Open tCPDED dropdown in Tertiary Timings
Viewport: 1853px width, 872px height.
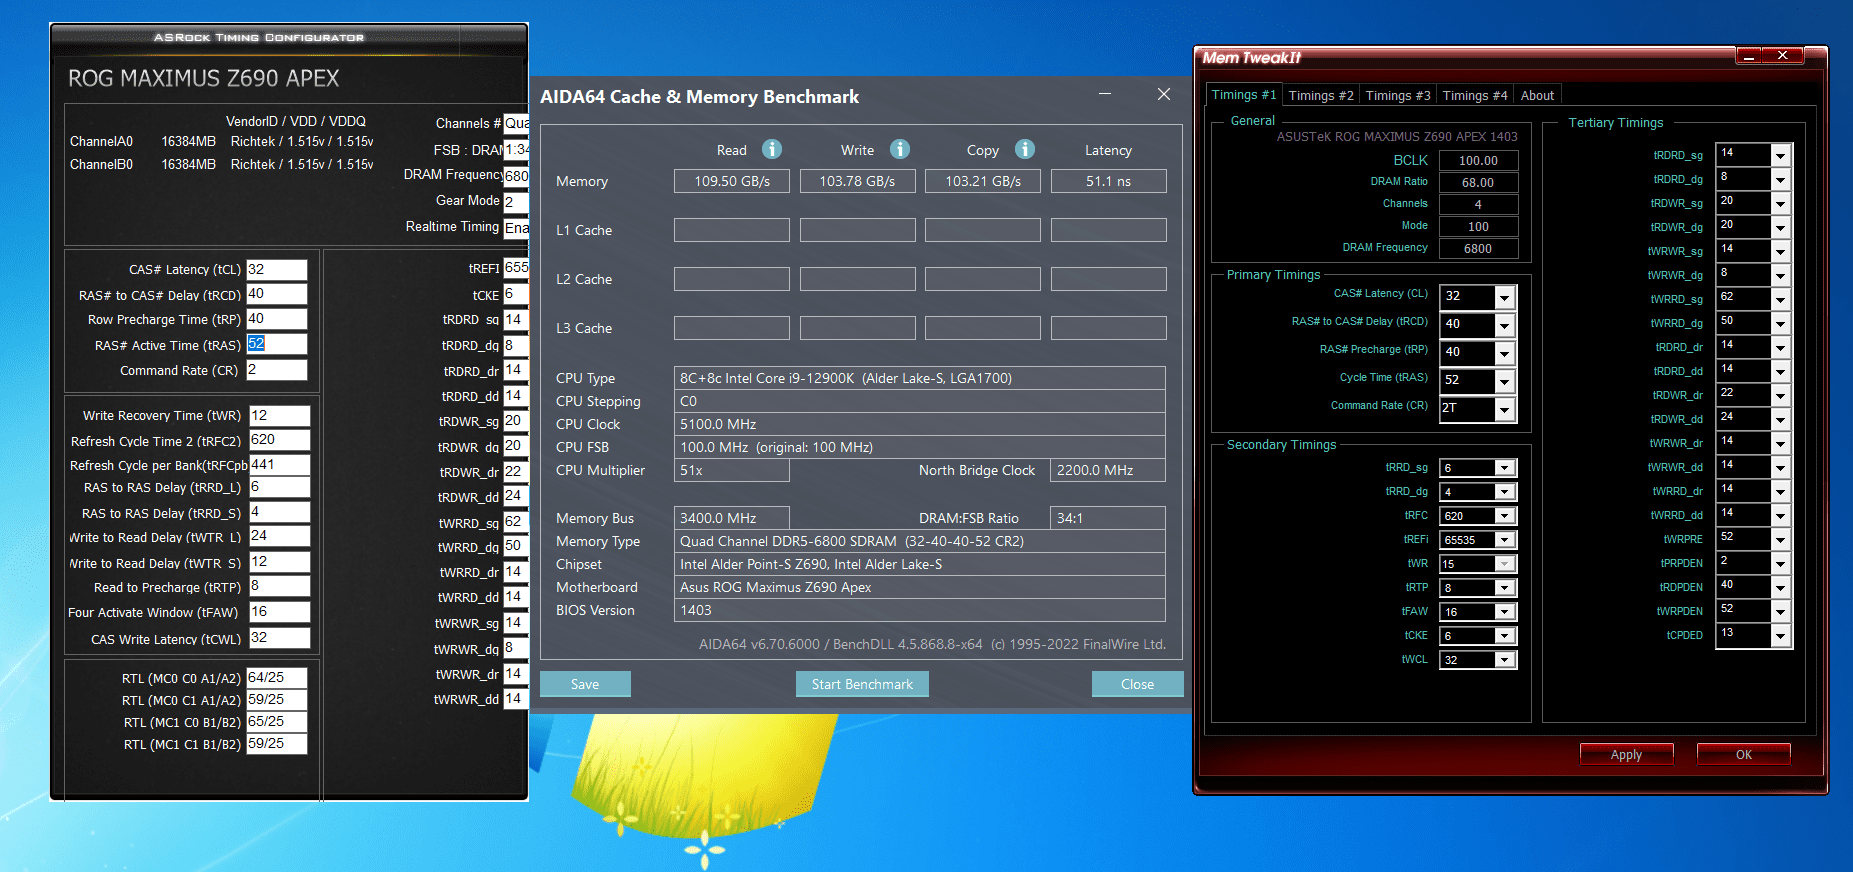tap(1780, 636)
